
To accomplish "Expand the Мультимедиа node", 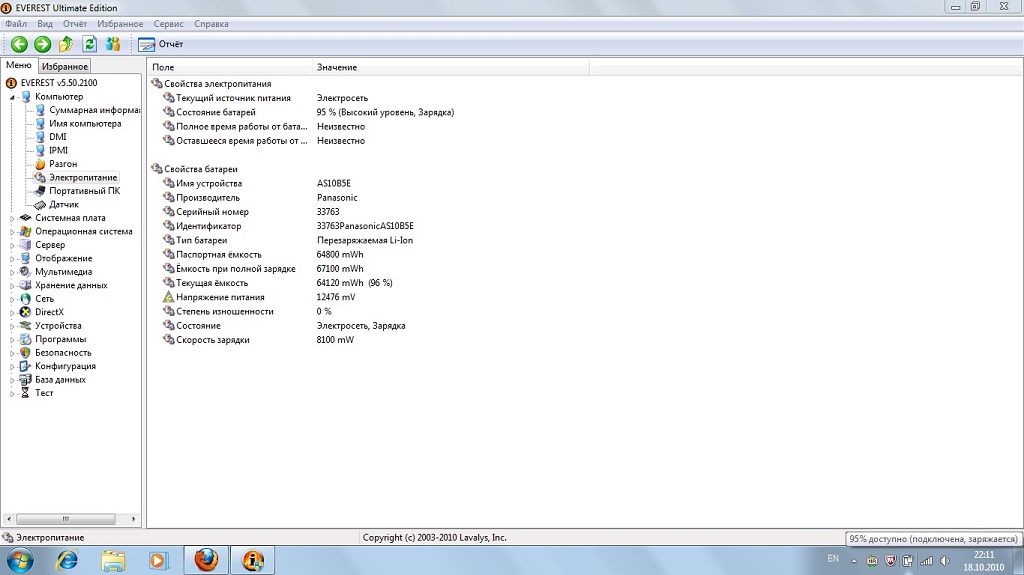I will pos(12,272).
